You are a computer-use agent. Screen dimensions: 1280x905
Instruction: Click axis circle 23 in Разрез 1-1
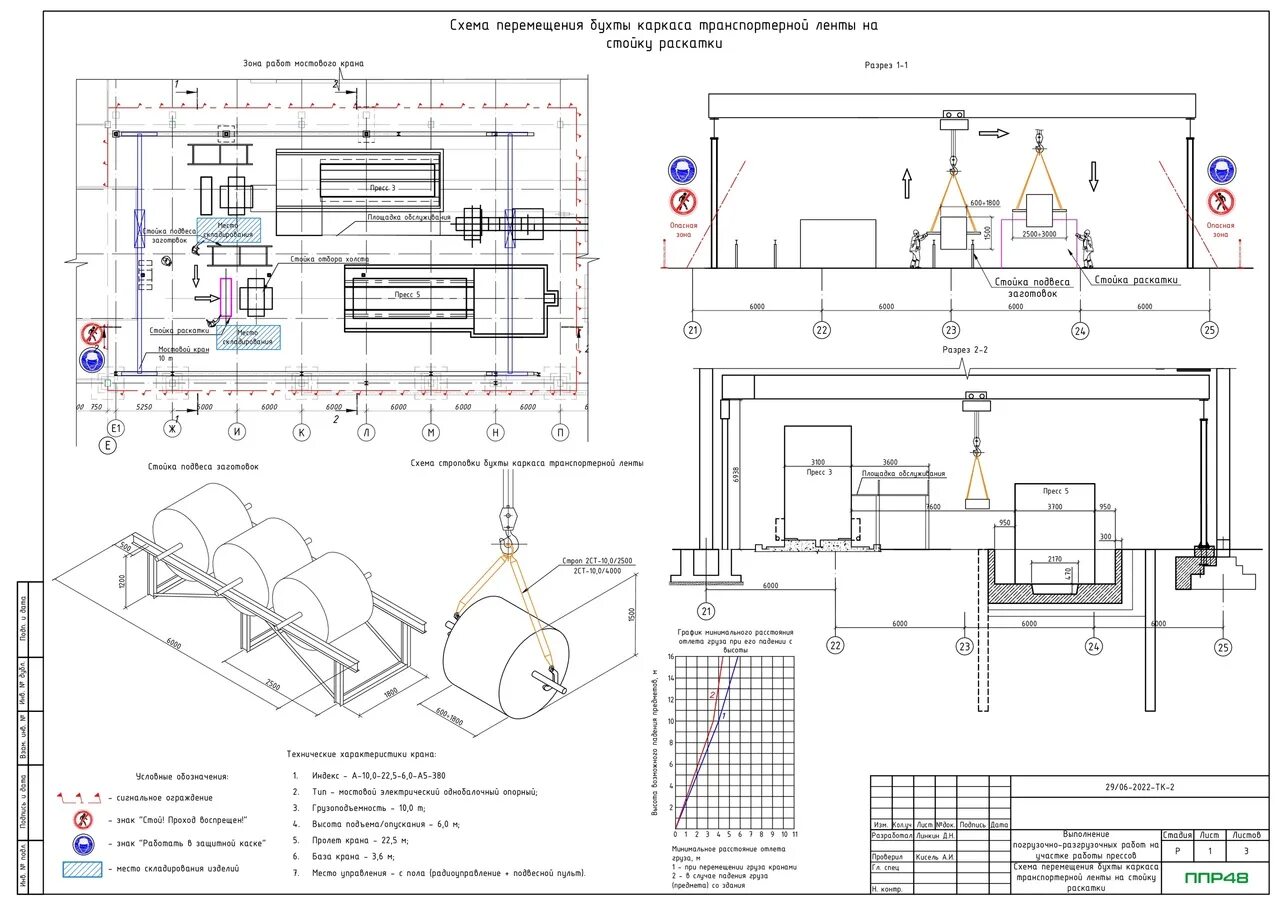point(951,329)
